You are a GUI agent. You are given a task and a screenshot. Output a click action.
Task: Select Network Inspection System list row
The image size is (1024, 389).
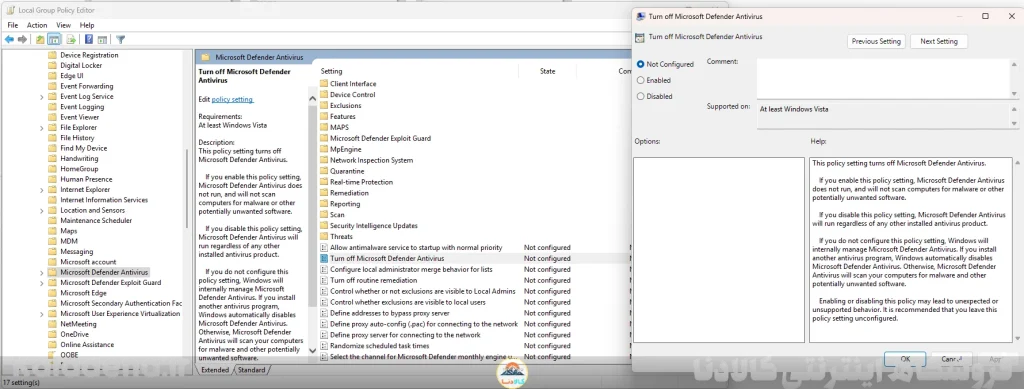[371, 160]
